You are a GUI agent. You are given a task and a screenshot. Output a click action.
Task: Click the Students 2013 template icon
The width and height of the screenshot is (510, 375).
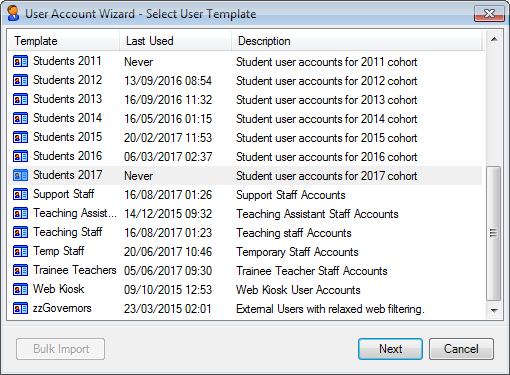point(20,100)
